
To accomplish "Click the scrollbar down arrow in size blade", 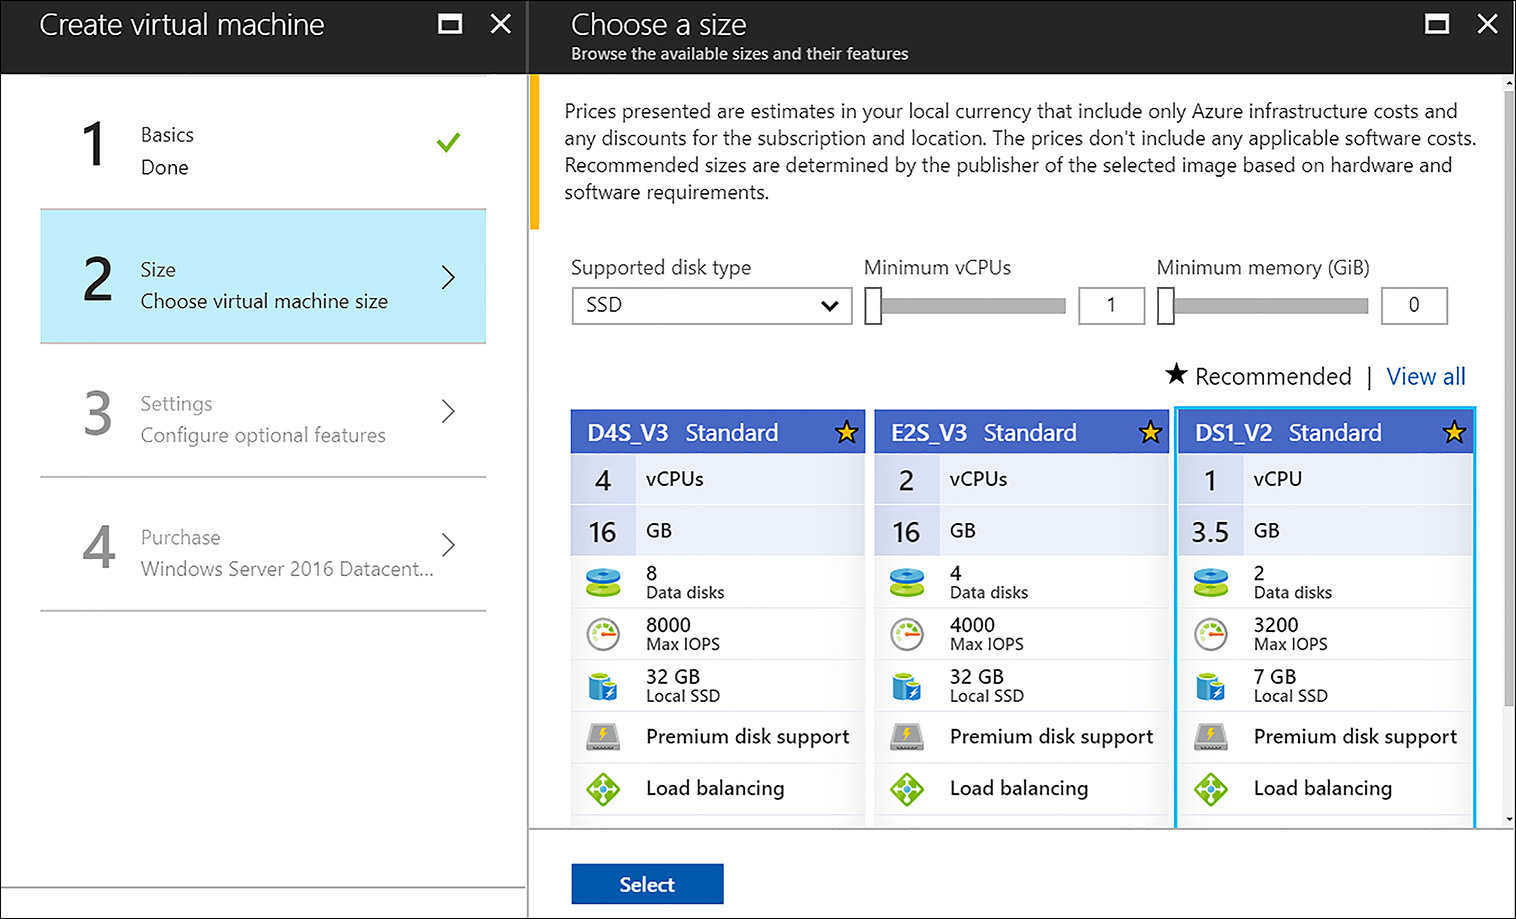I will [x=1509, y=819].
